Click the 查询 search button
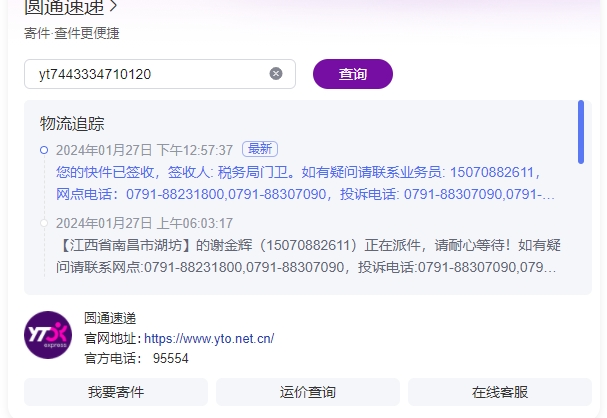Viewport: 607px width, 418px height. click(353, 74)
